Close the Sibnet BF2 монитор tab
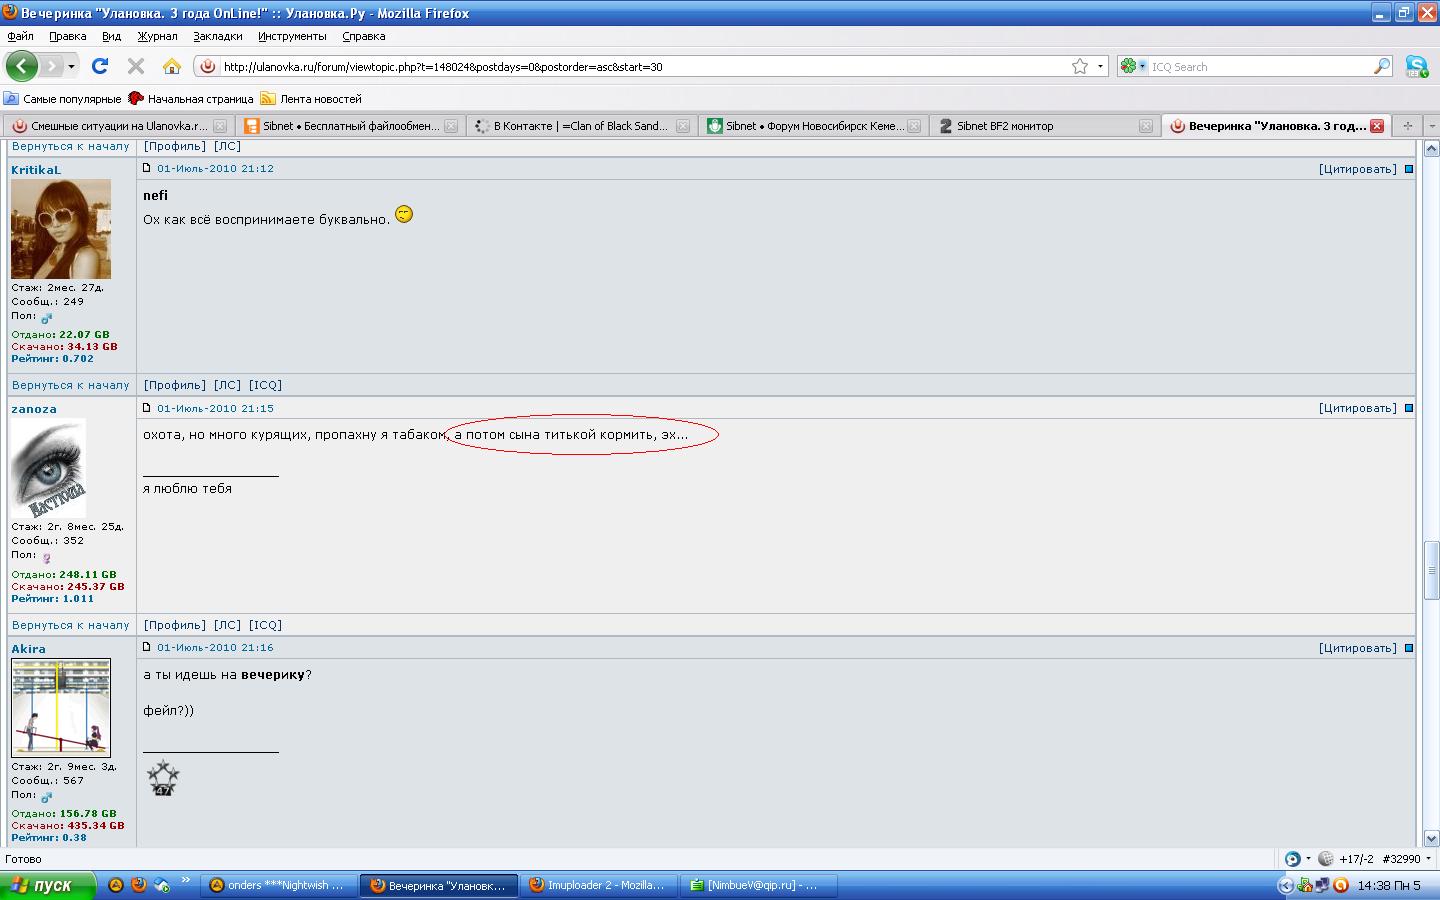Viewport: 1440px width, 900px height. point(1146,126)
